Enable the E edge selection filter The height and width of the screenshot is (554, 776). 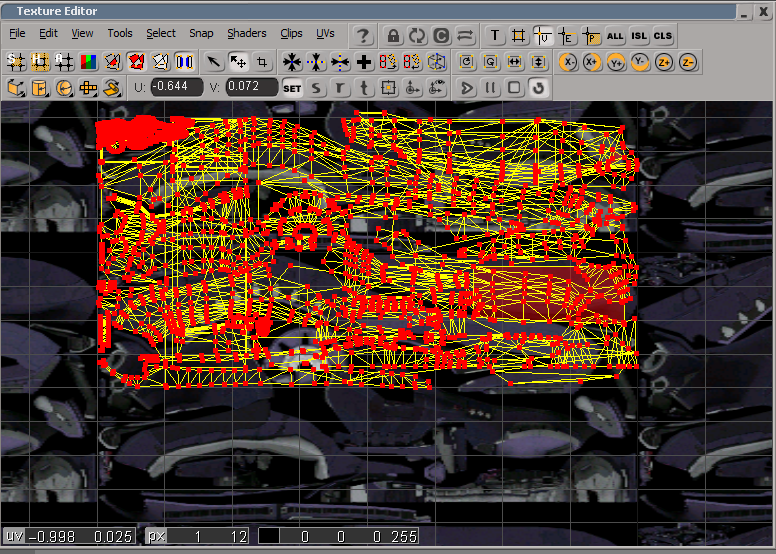pos(567,36)
